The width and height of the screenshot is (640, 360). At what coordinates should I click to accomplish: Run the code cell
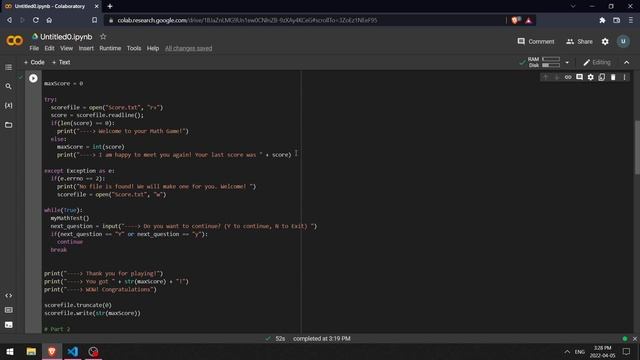coord(33,78)
